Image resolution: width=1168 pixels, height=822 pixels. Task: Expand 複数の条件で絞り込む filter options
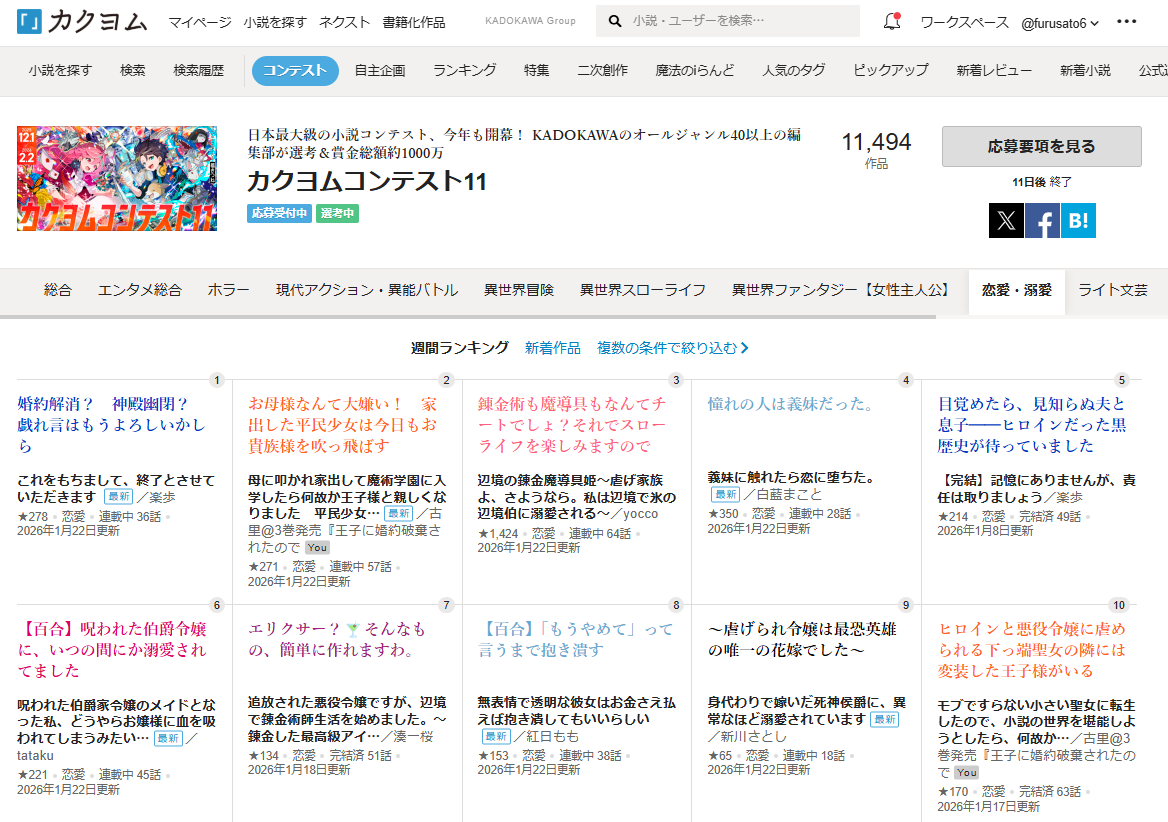(672, 348)
